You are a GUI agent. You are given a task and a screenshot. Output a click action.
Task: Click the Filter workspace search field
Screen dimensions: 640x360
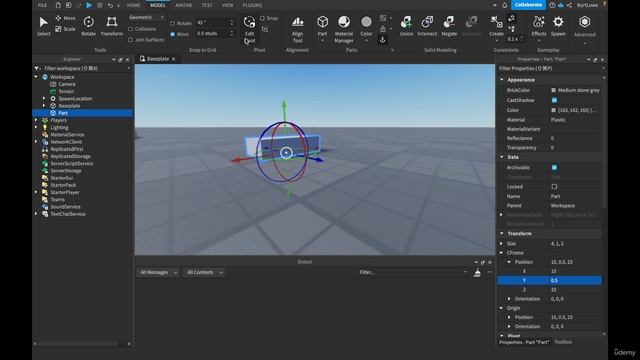[84, 69]
